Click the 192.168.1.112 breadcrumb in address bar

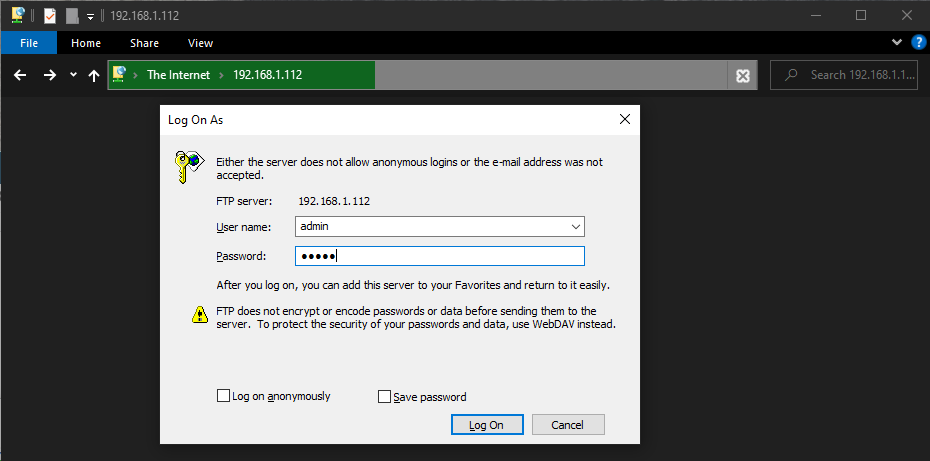click(267, 75)
